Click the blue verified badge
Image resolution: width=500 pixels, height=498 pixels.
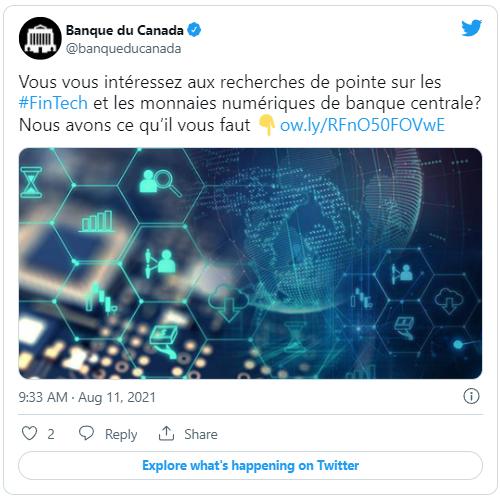[194, 30]
